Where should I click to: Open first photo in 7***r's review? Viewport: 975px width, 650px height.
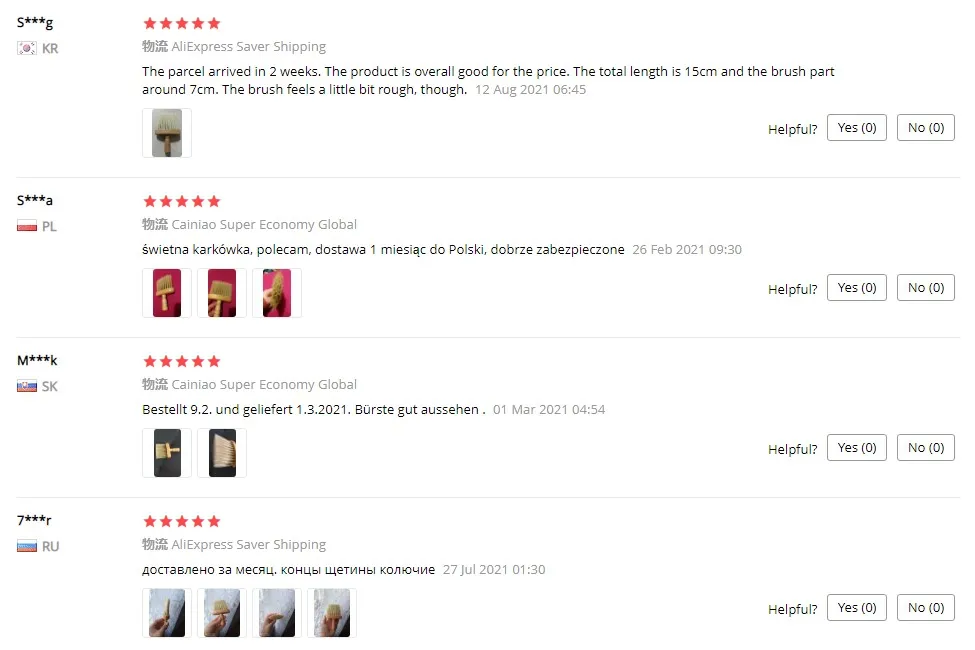(x=167, y=613)
